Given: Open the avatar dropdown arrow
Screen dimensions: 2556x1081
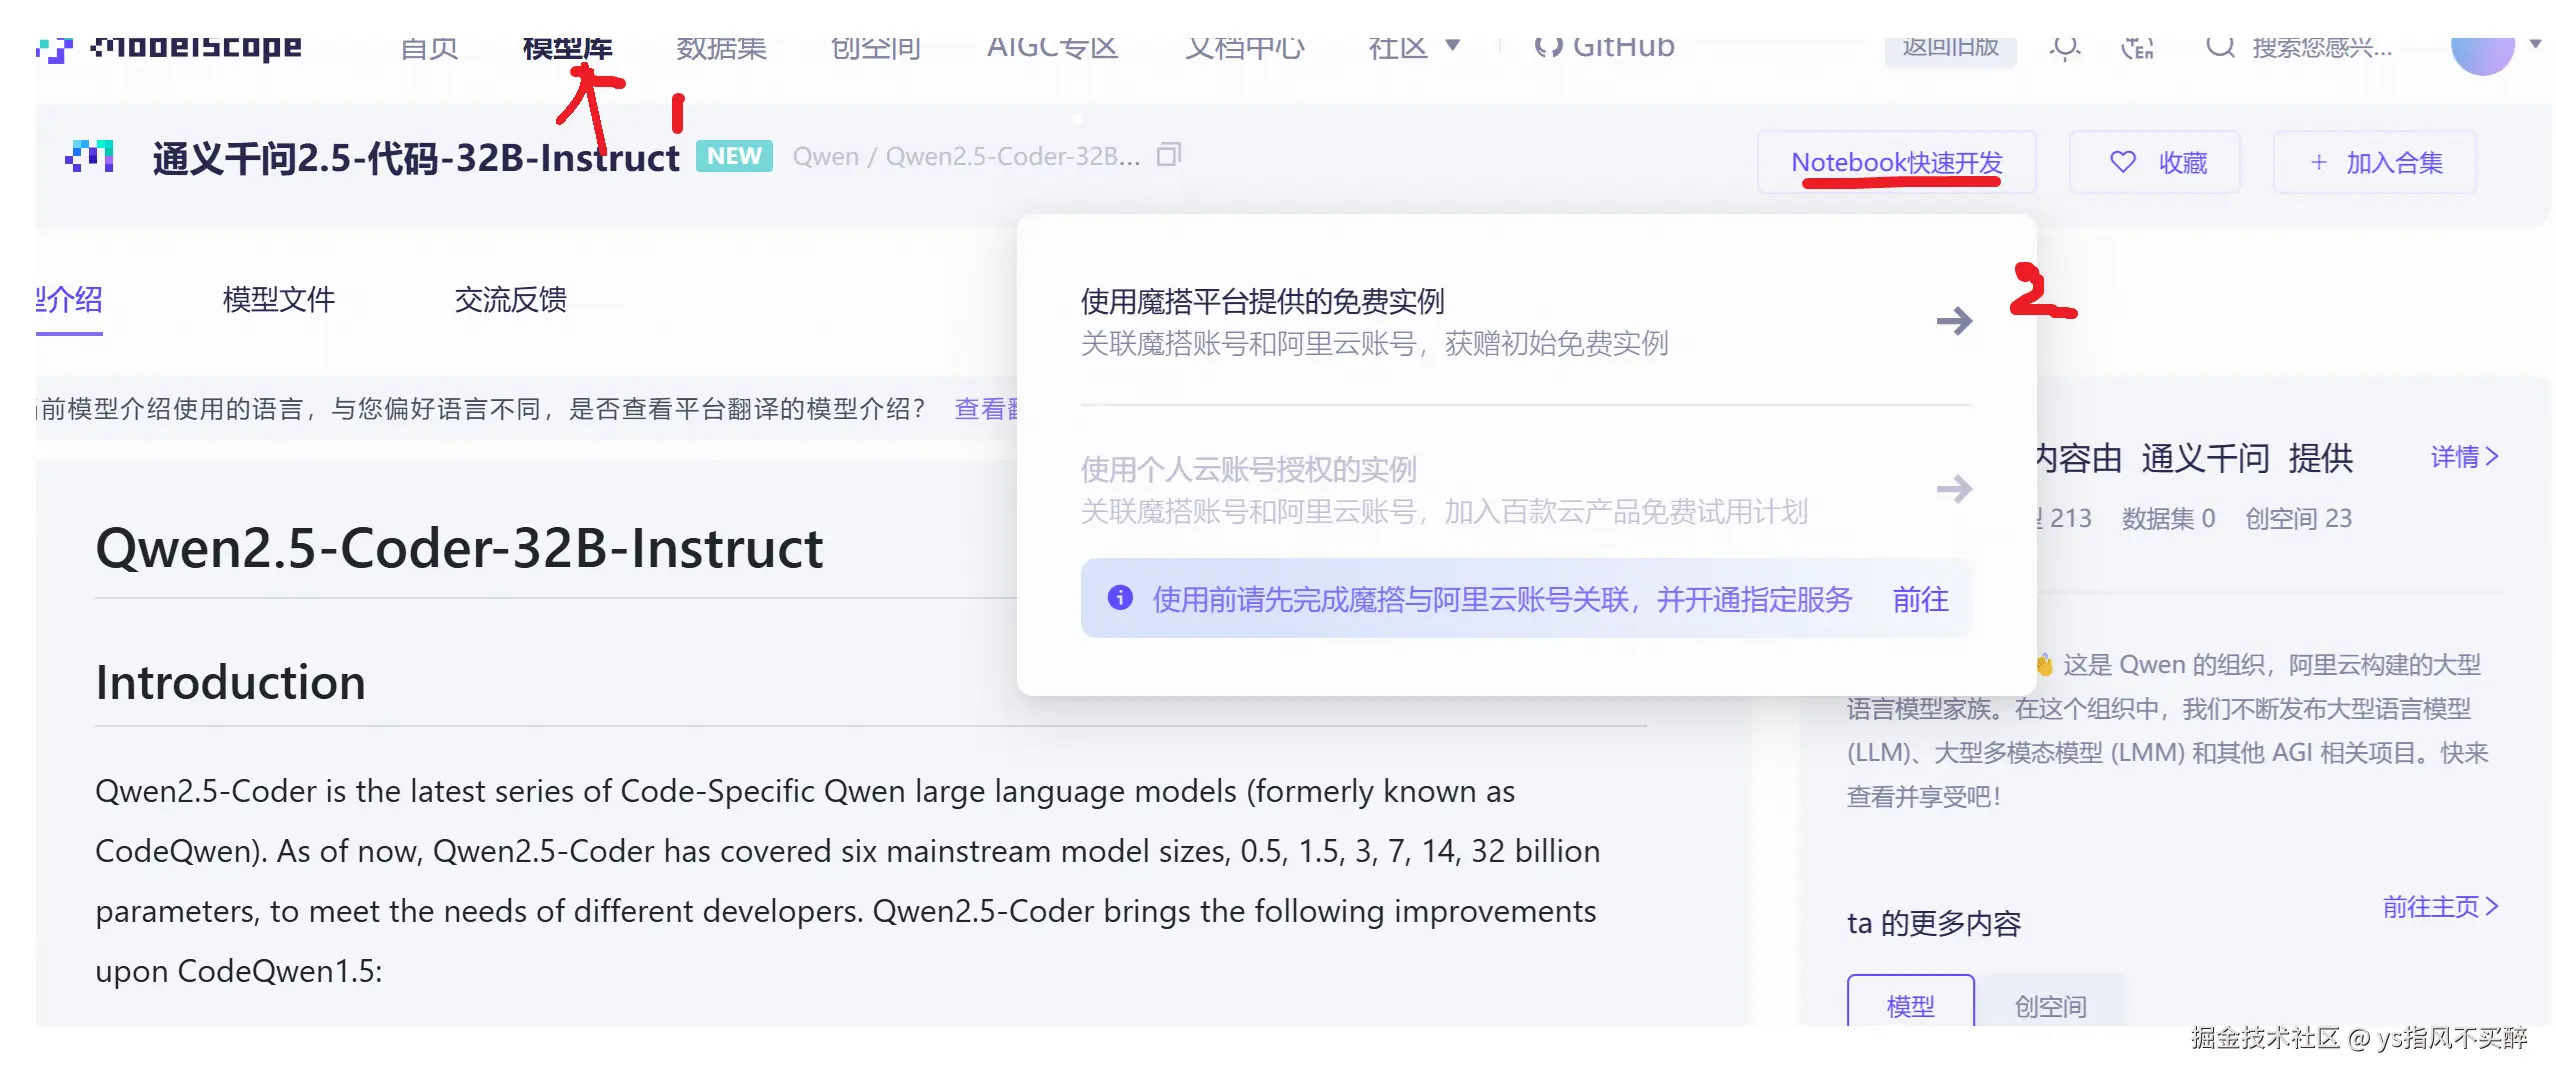Looking at the screenshot, I should 2535,44.
